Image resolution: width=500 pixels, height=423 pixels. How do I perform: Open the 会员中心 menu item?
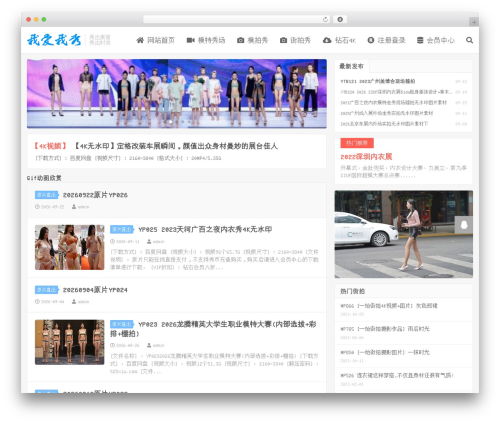click(x=436, y=40)
